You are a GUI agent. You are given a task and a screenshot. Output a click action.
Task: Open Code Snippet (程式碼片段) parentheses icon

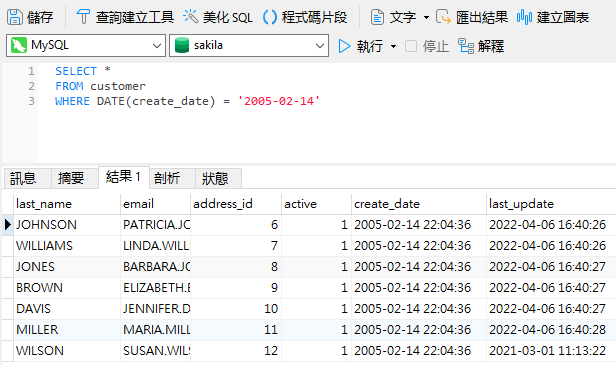pyautogui.click(x=270, y=17)
